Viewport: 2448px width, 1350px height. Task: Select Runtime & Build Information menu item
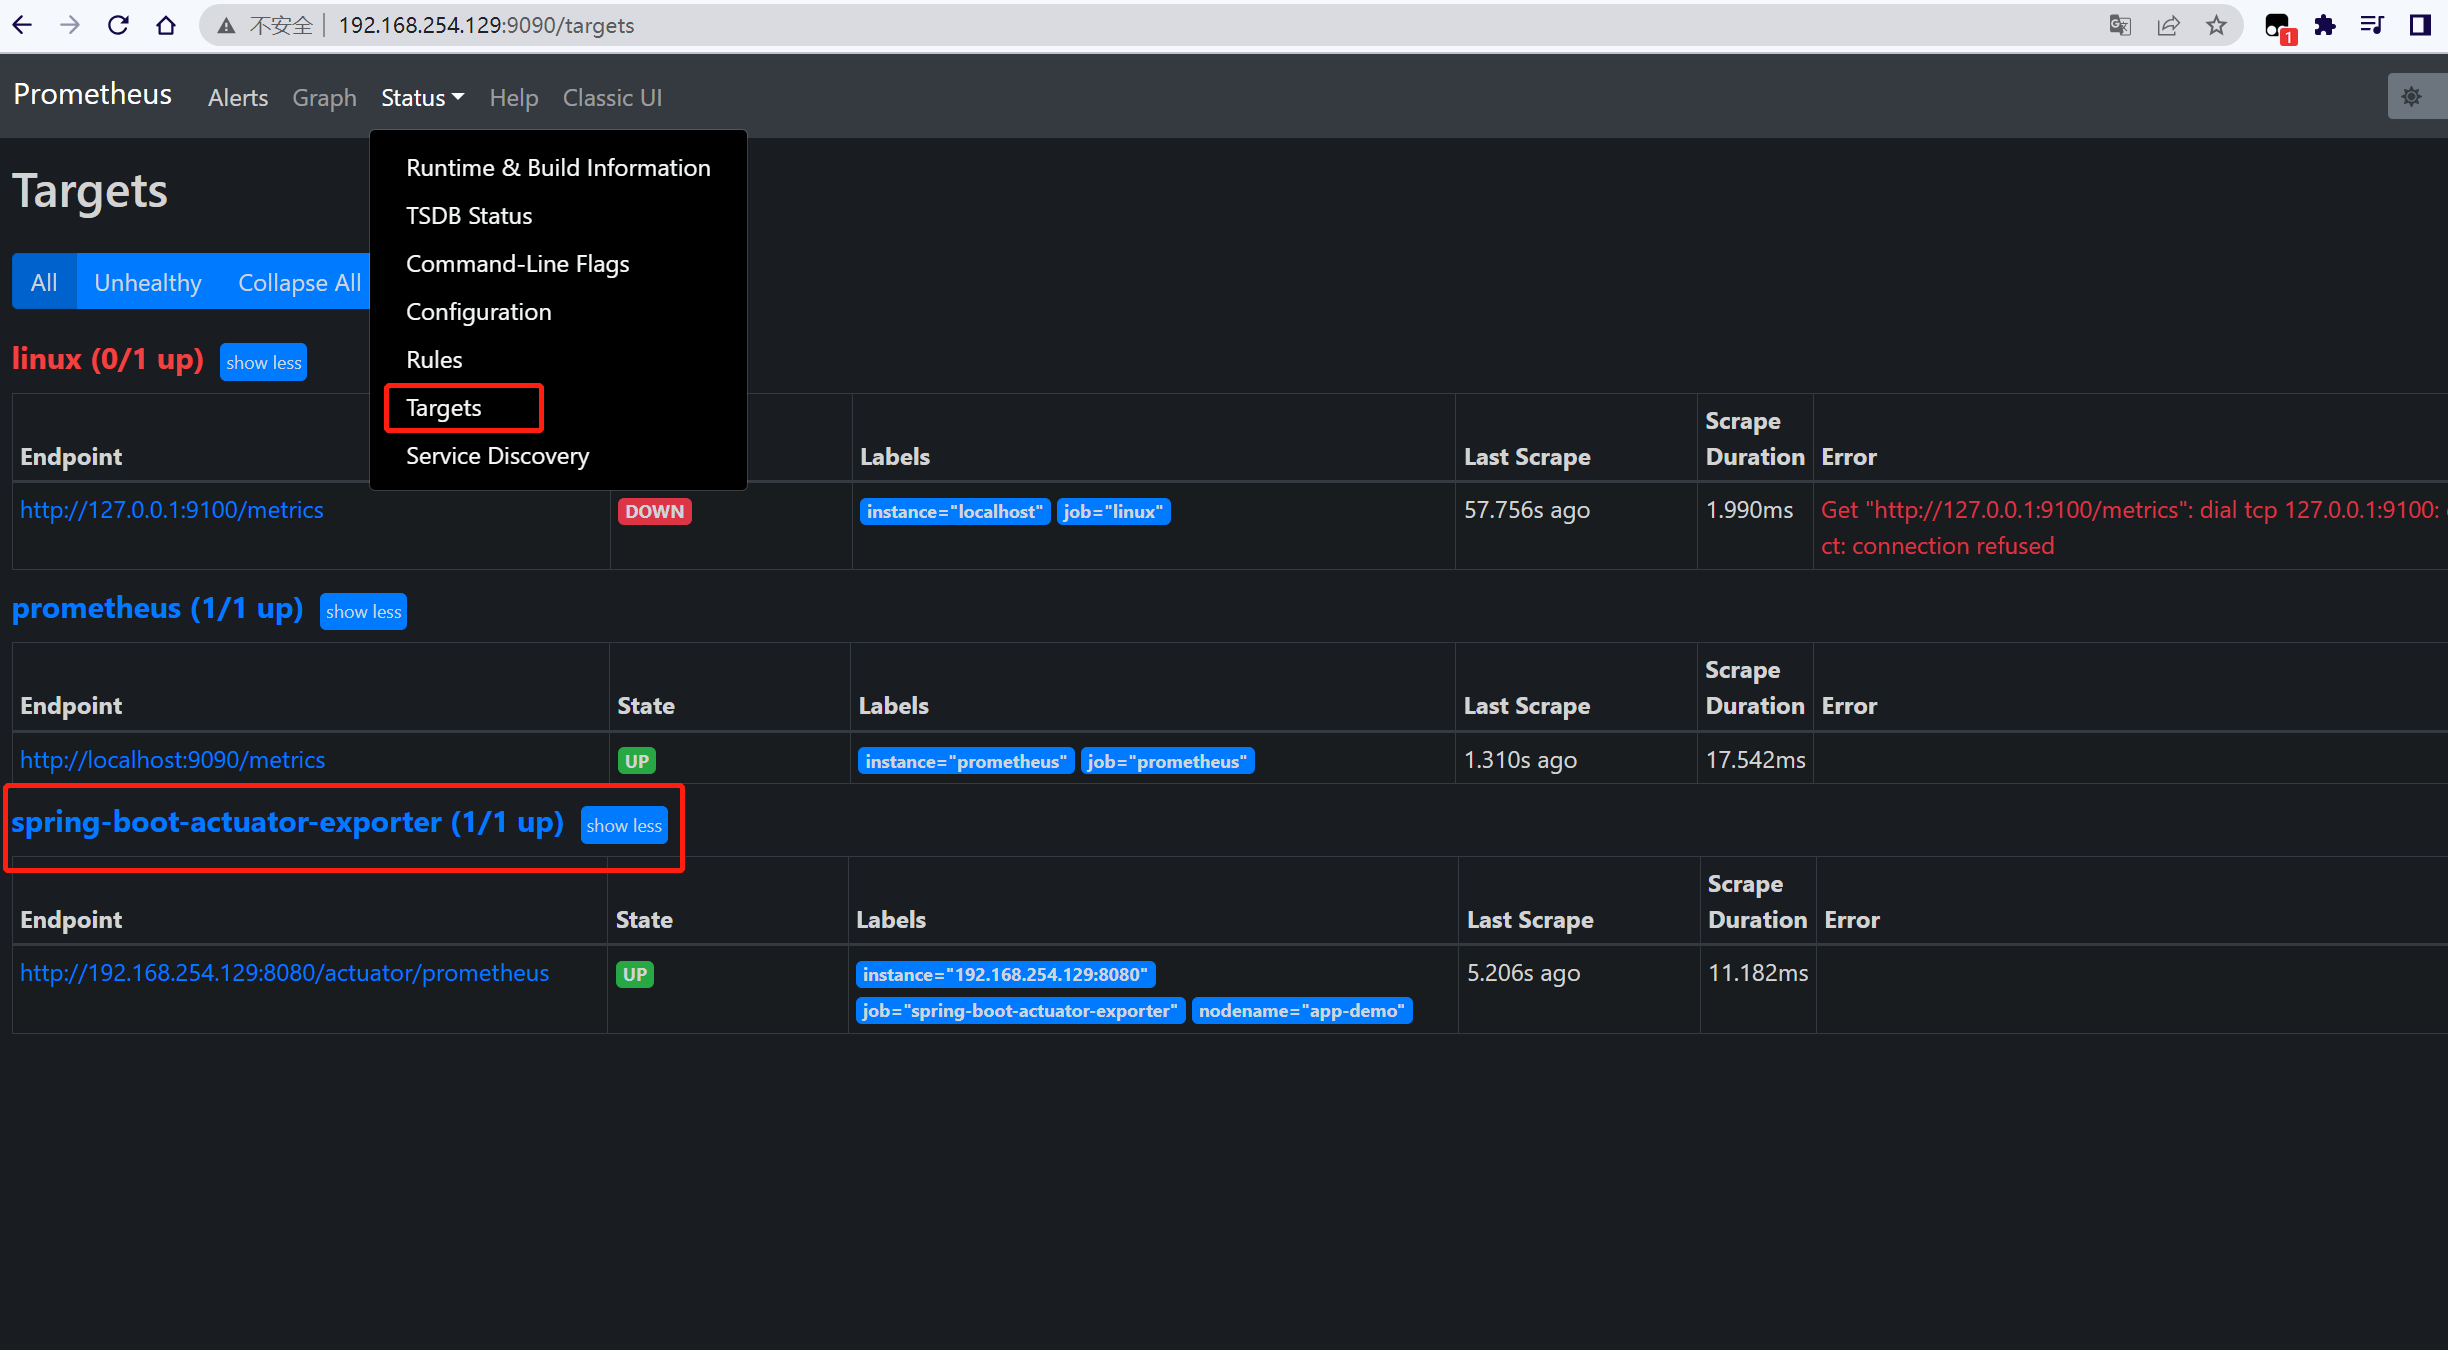tap(558, 166)
